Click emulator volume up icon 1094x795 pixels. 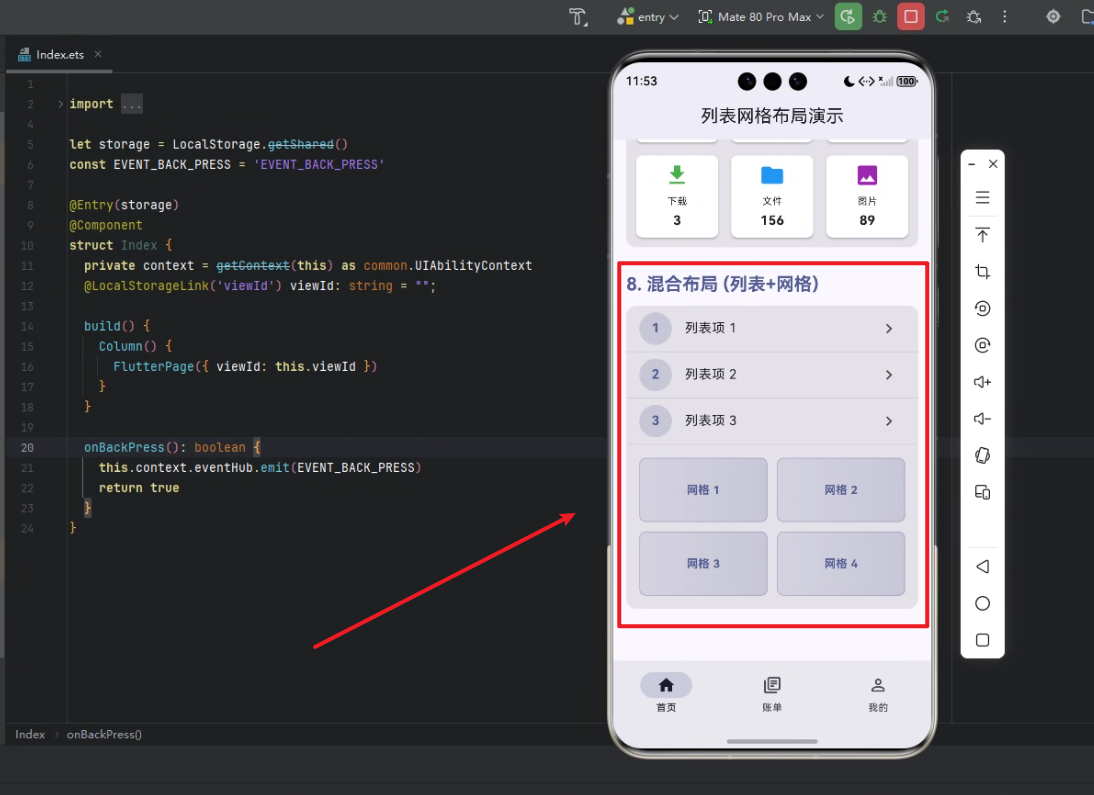[982, 382]
